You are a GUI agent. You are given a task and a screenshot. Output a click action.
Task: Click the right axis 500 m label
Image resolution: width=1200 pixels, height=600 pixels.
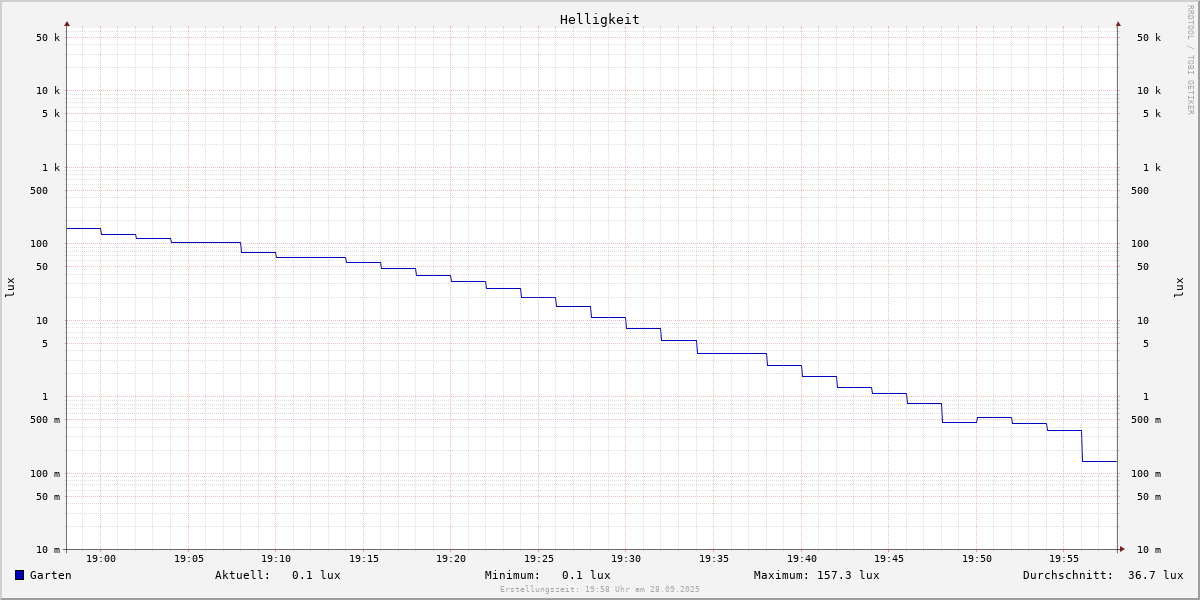coord(1146,420)
